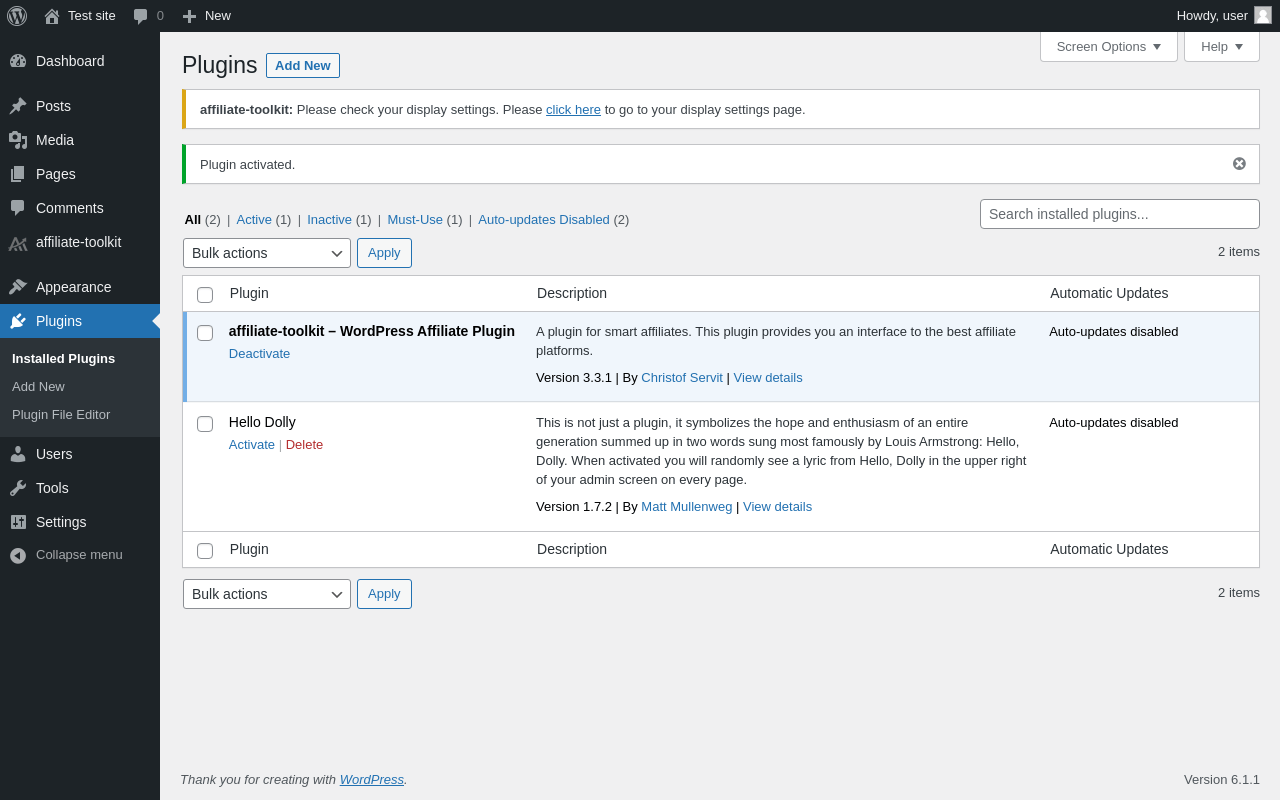
Task: Open the Settings sliders icon
Action: click(x=18, y=522)
